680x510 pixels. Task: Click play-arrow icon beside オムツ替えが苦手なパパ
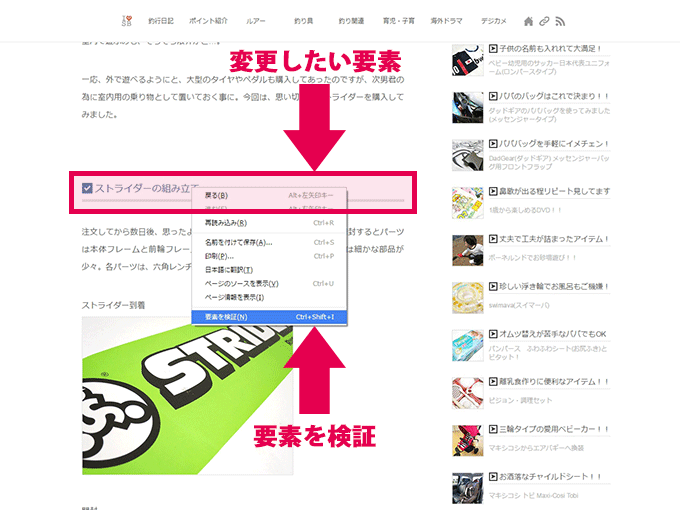click(493, 334)
